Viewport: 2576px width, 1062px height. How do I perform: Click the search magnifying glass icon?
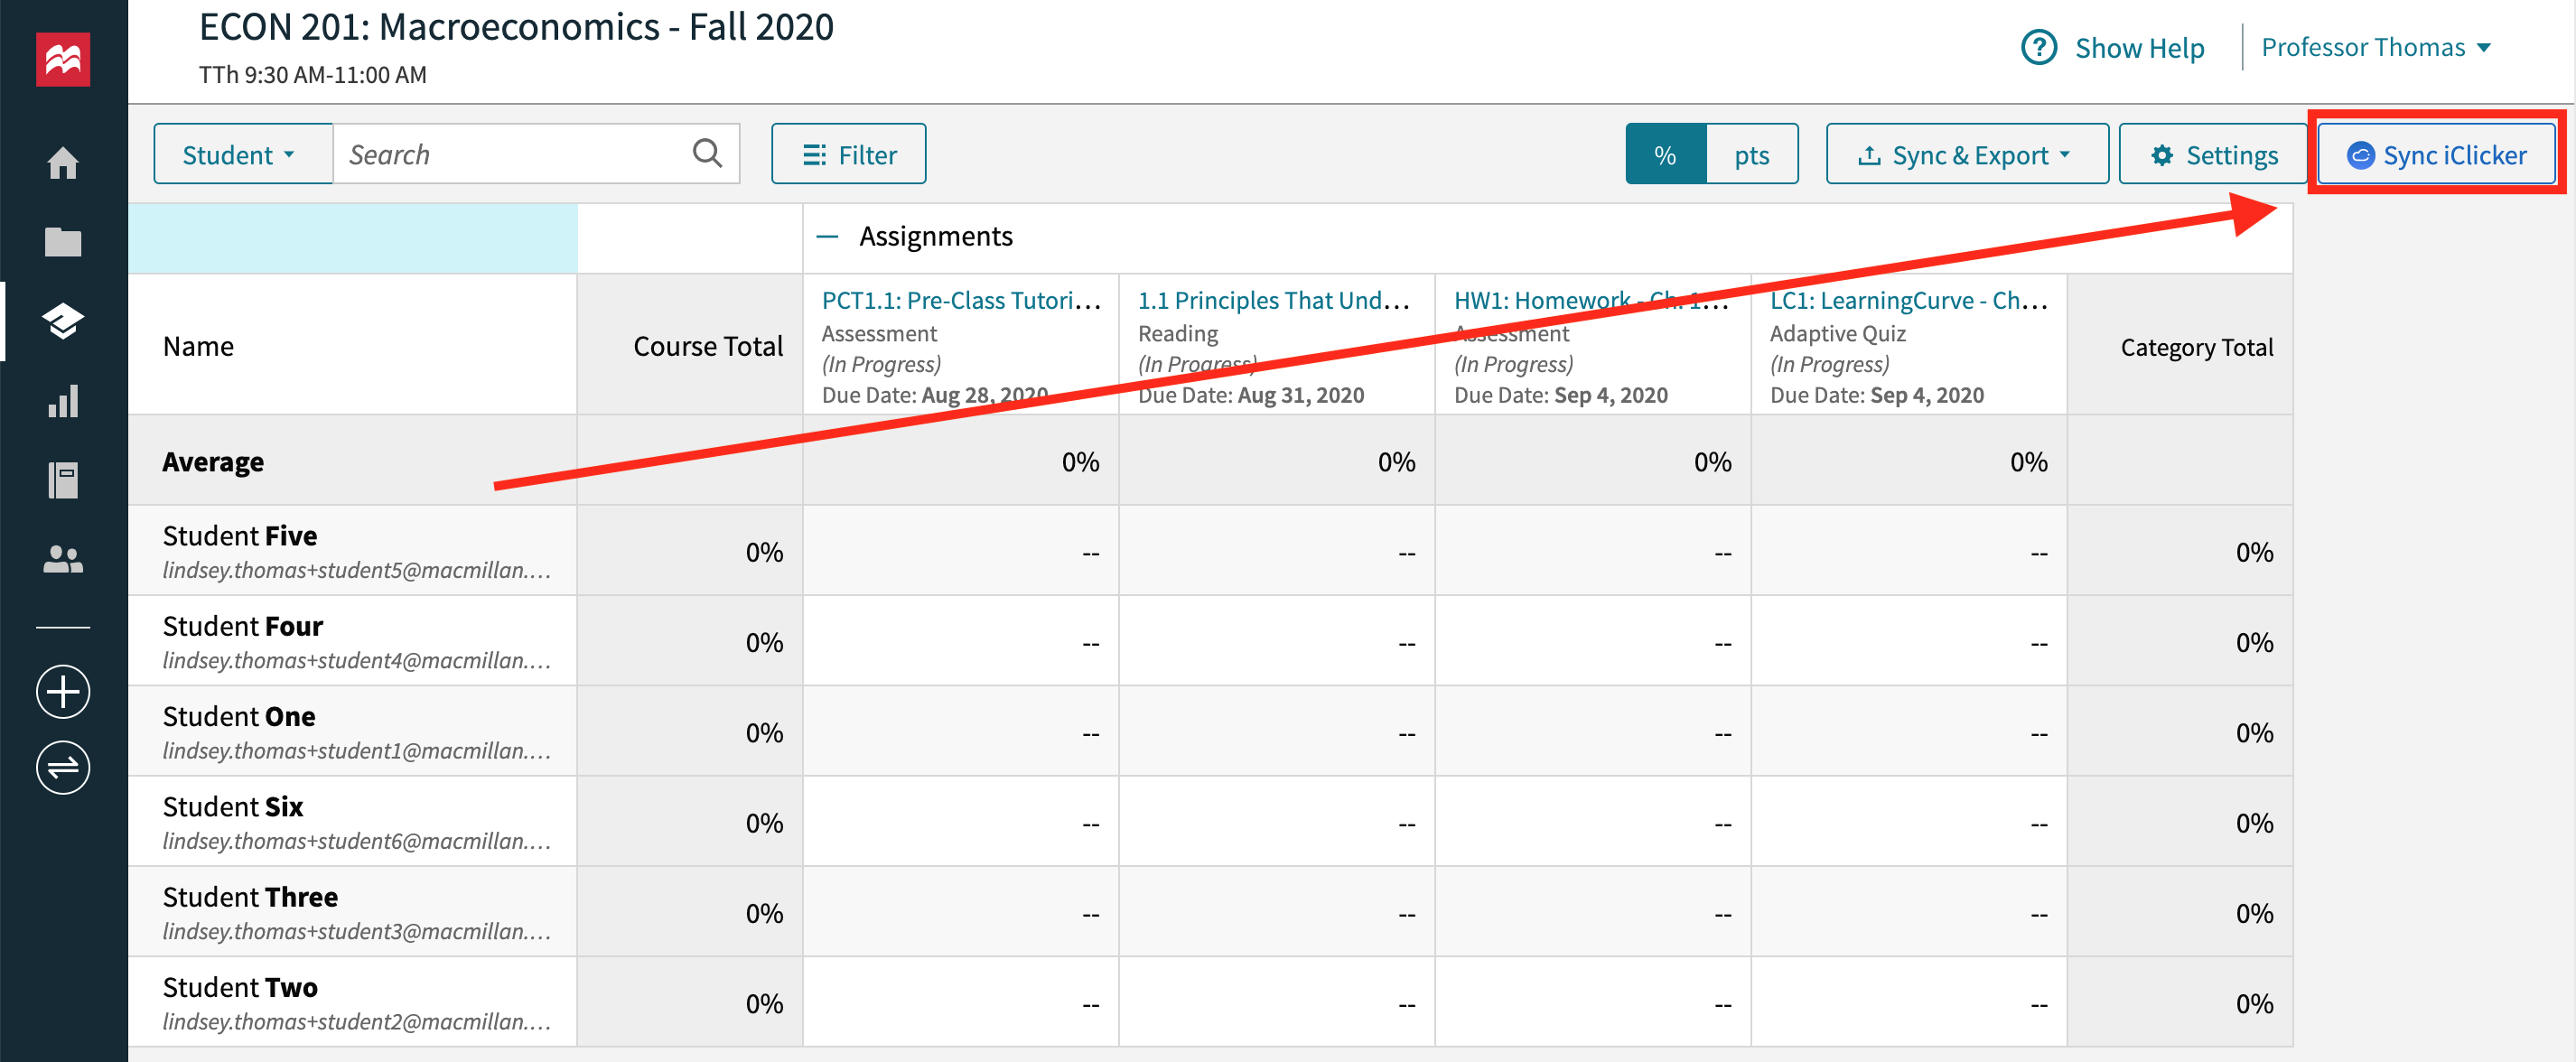point(707,153)
